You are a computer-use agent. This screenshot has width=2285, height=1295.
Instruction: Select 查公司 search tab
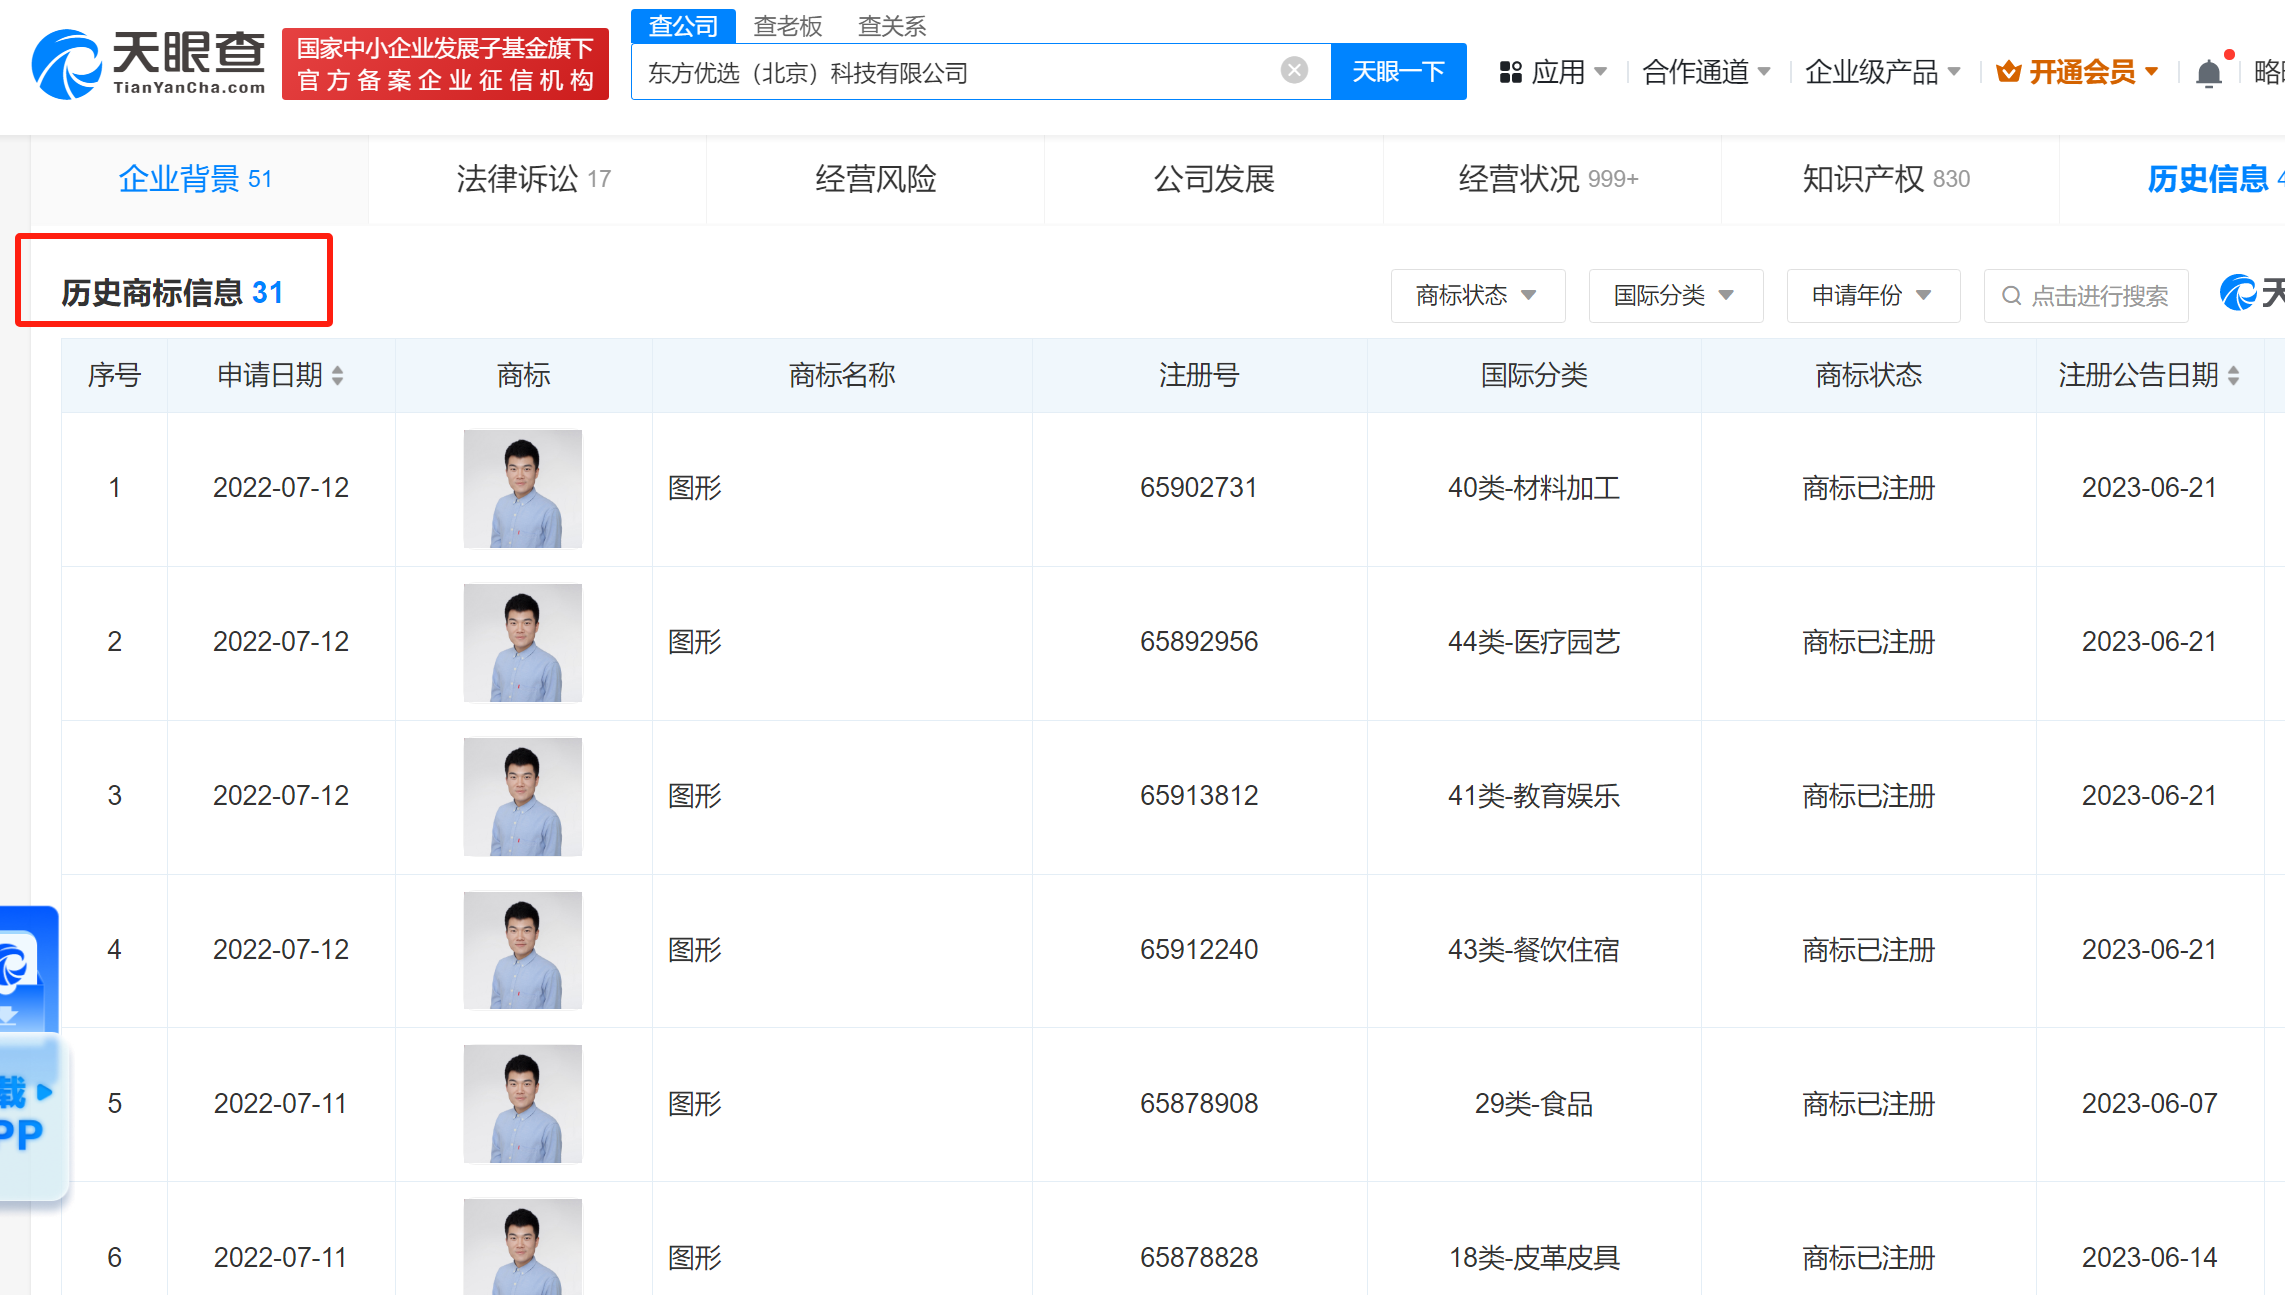(x=684, y=26)
